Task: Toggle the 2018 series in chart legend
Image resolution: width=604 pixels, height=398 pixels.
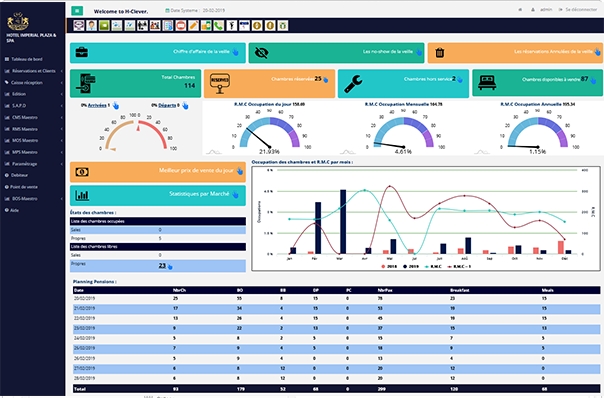Action: (x=389, y=266)
